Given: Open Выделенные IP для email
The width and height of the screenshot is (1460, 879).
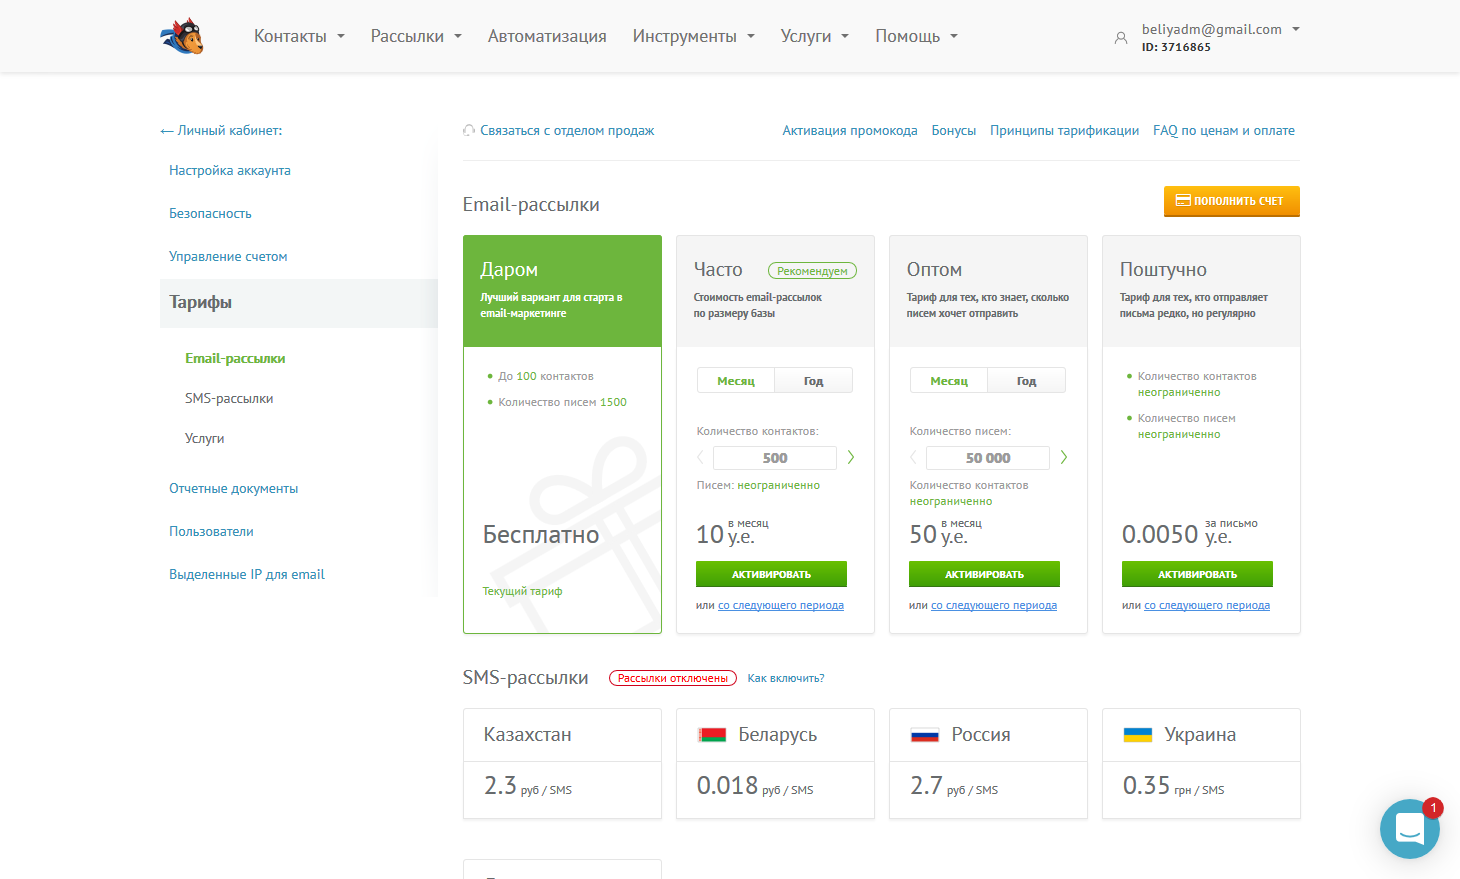Looking at the screenshot, I should [247, 575].
